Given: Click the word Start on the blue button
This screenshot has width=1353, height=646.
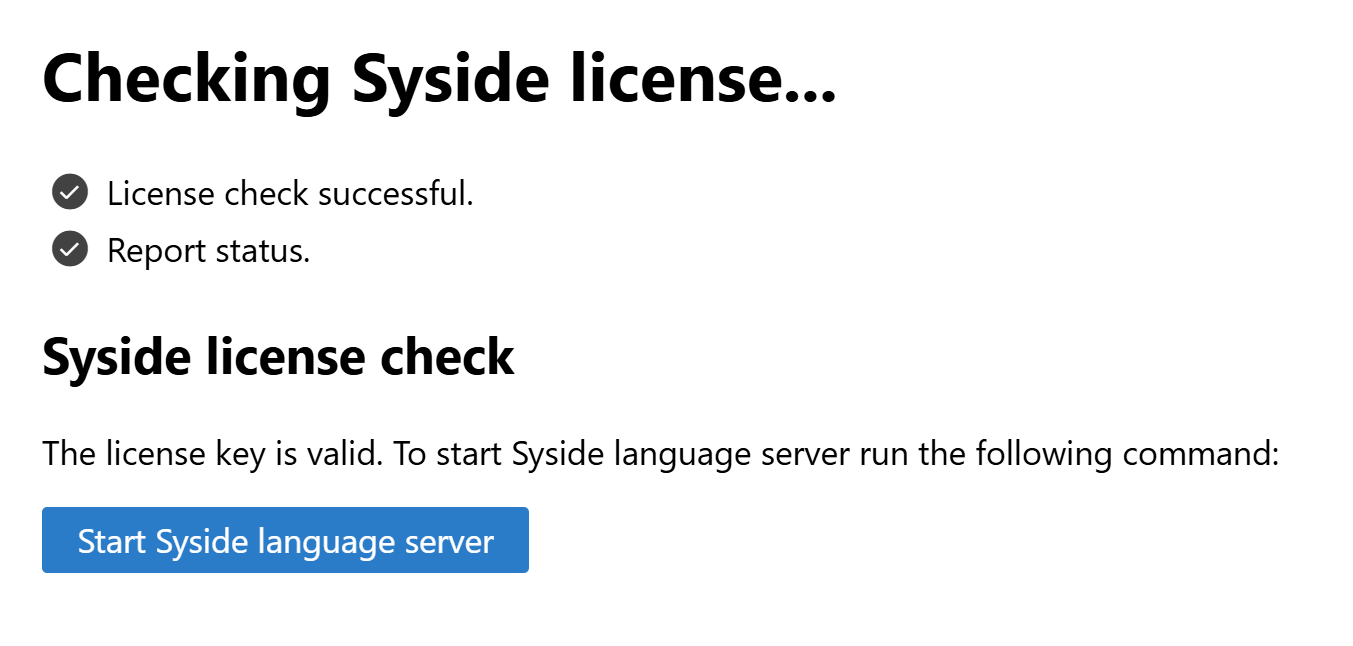Looking at the screenshot, I should pyautogui.click(x=112, y=541).
